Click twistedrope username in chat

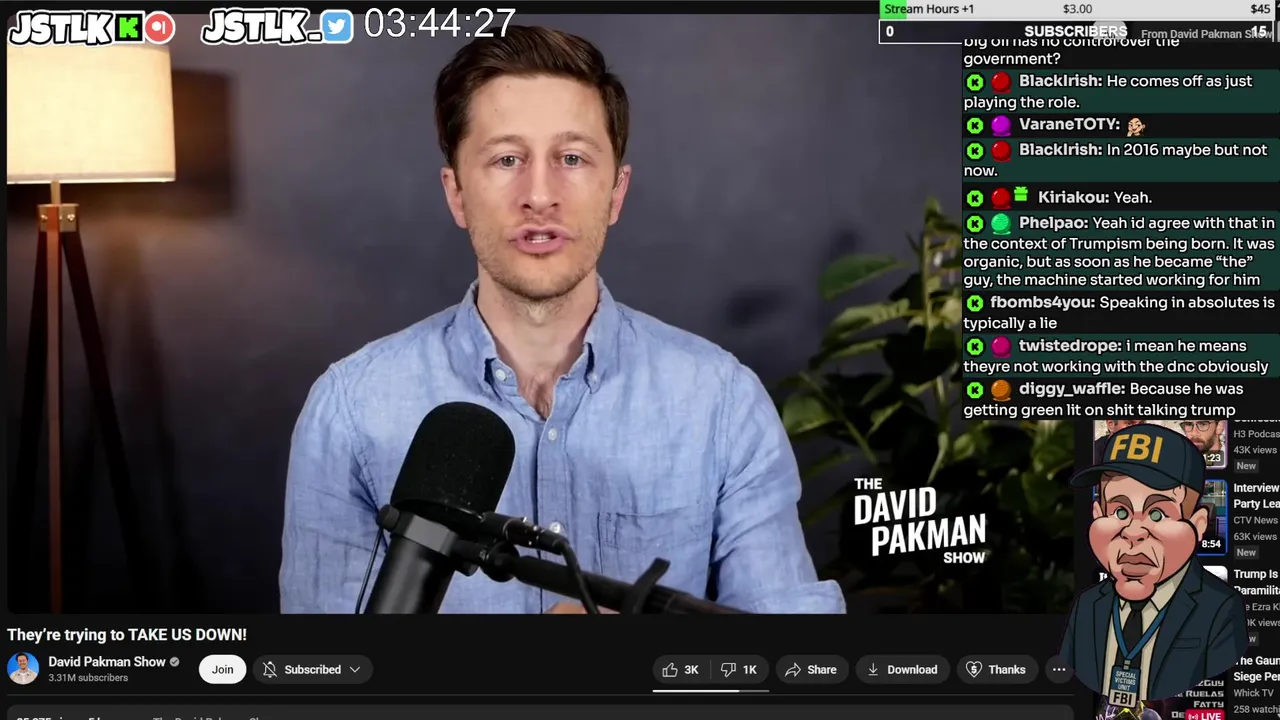point(1070,345)
